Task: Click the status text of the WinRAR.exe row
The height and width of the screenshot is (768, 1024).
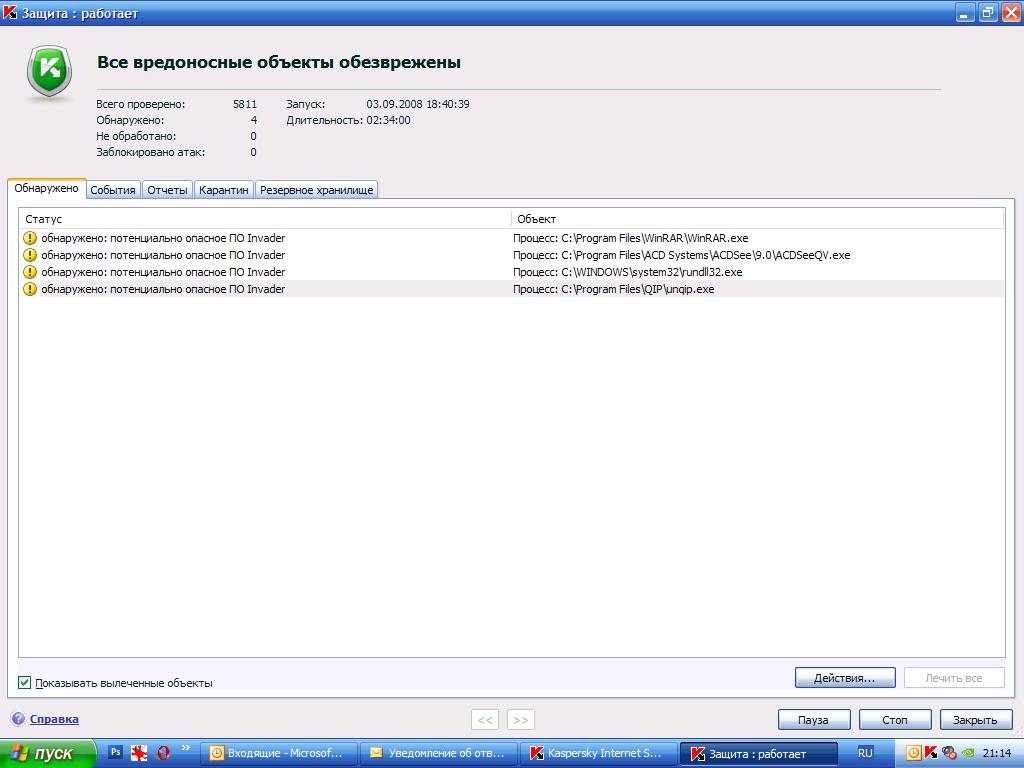Action: pos(163,238)
